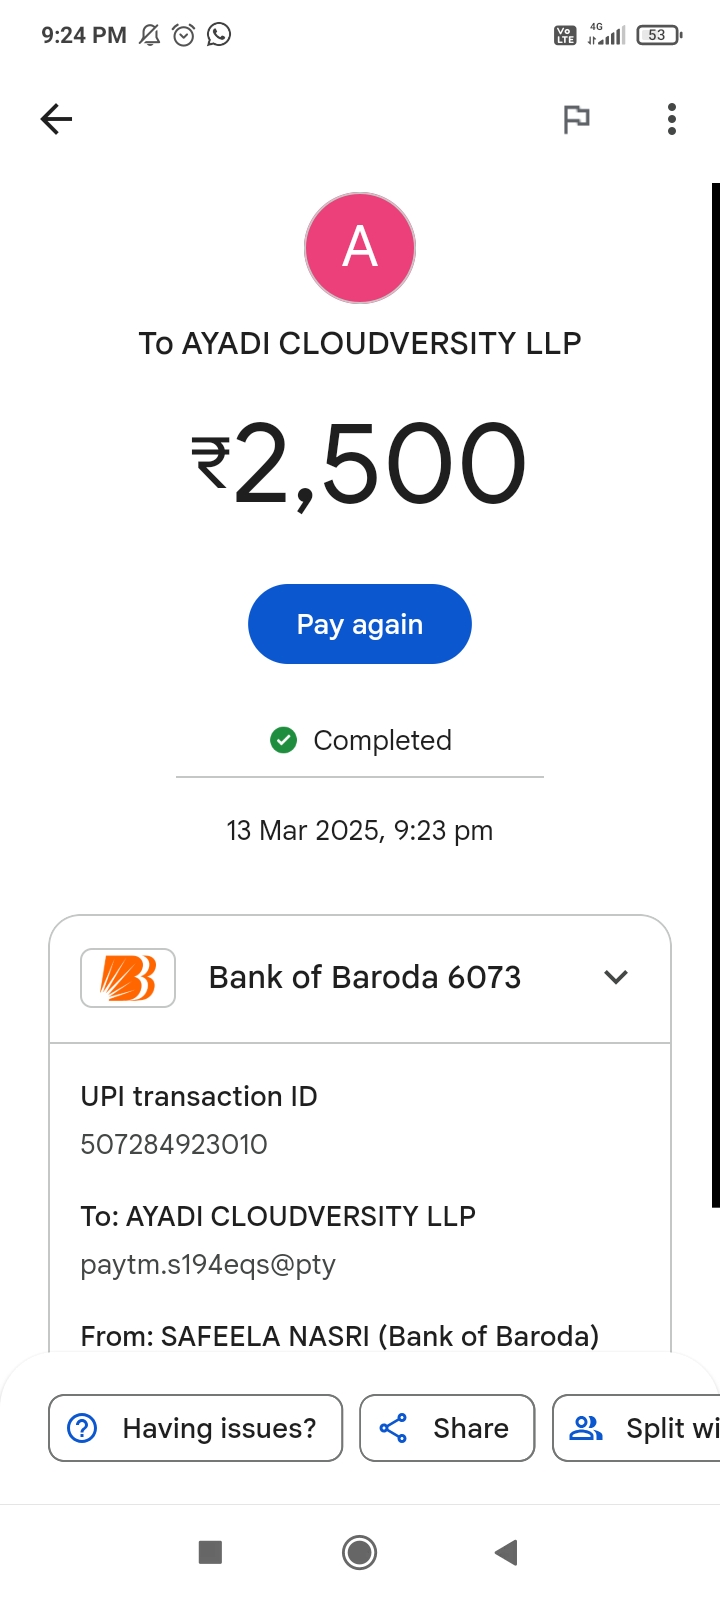Collapse the Bank of Baroda 6073 chevron
Viewport: 720px width, 1600px height.
point(616,977)
